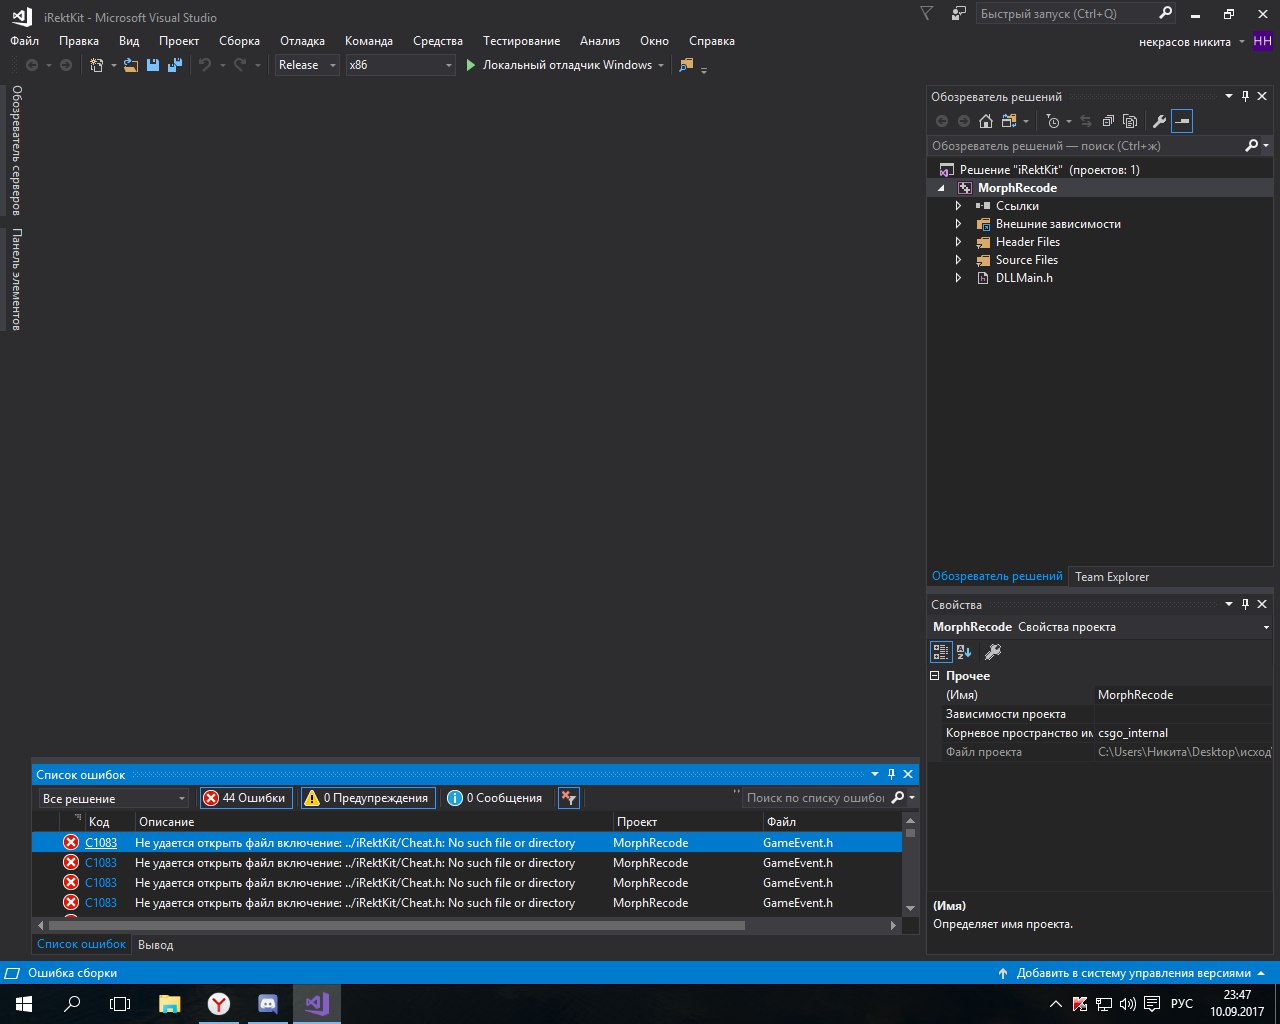Click the Home icon in Solution Explorer
The image size is (1280, 1024).
pyautogui.click(x=986, y=121)
